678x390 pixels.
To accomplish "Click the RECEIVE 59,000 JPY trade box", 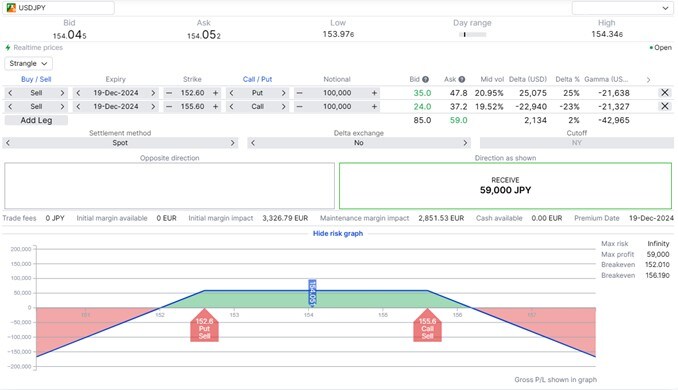I will pyautogui.click(x=505, y=186).
